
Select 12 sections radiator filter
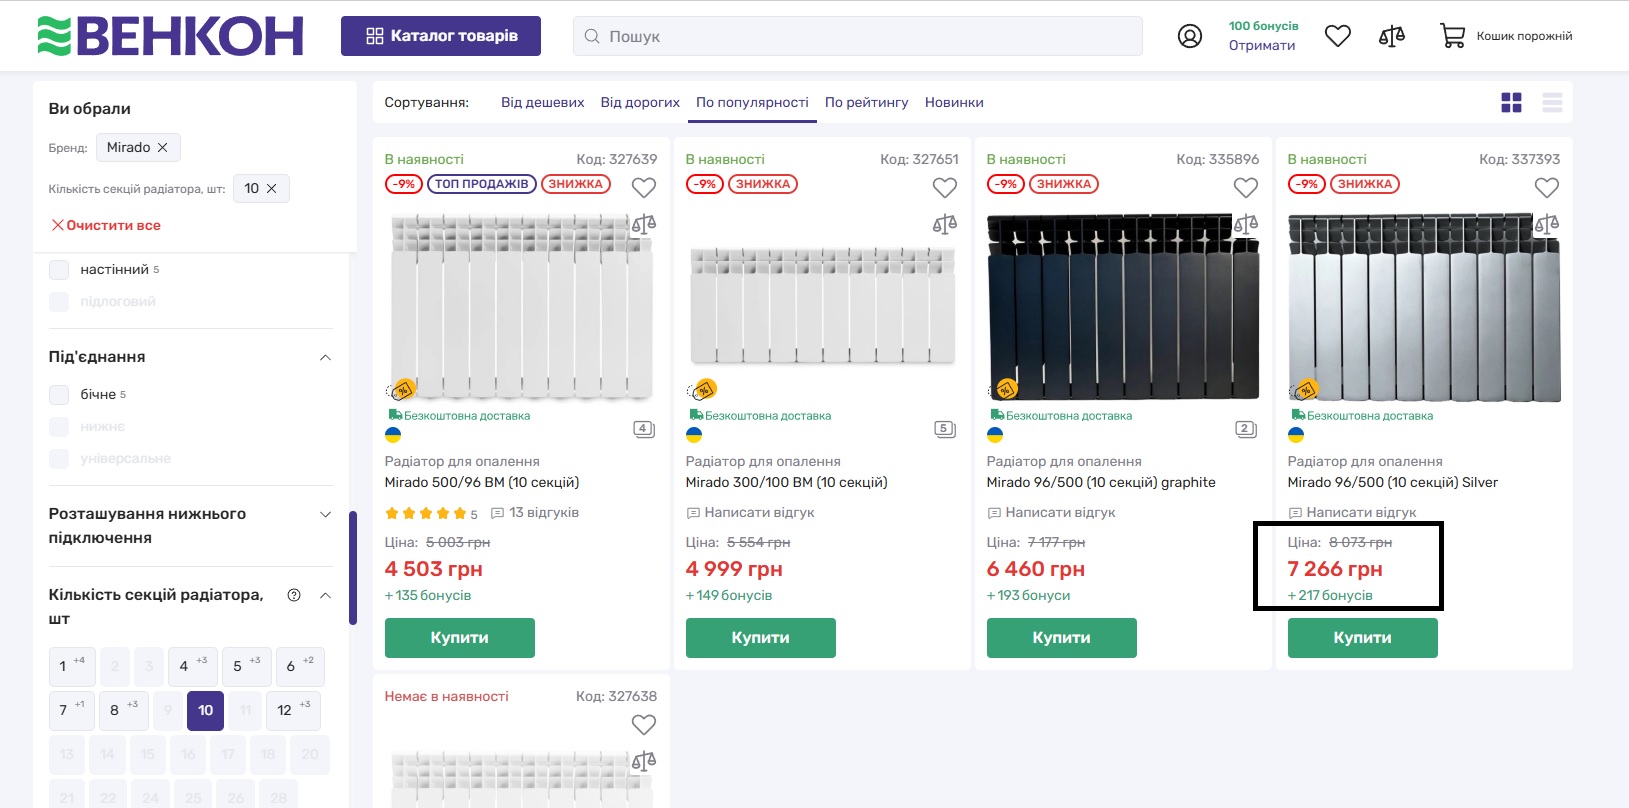point(293,710)
